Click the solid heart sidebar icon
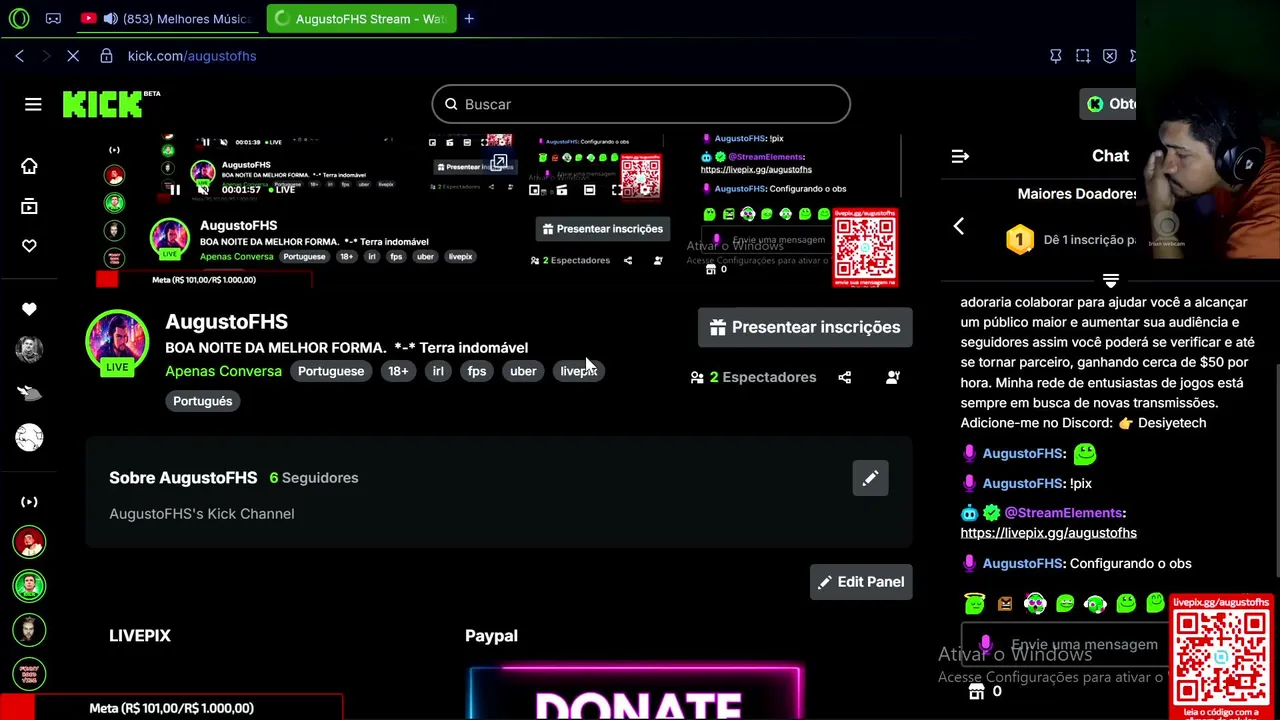1280x720 pixels. (29, 309)
